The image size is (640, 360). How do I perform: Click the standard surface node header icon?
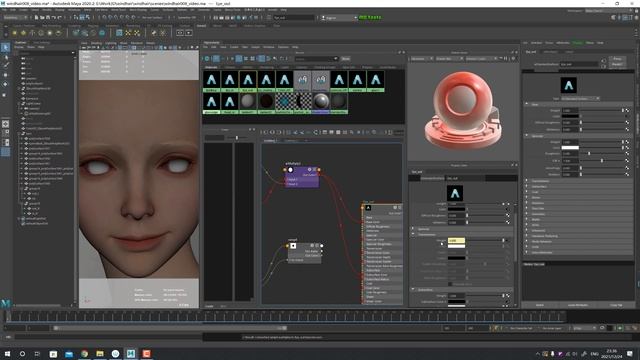click(368, 208)
